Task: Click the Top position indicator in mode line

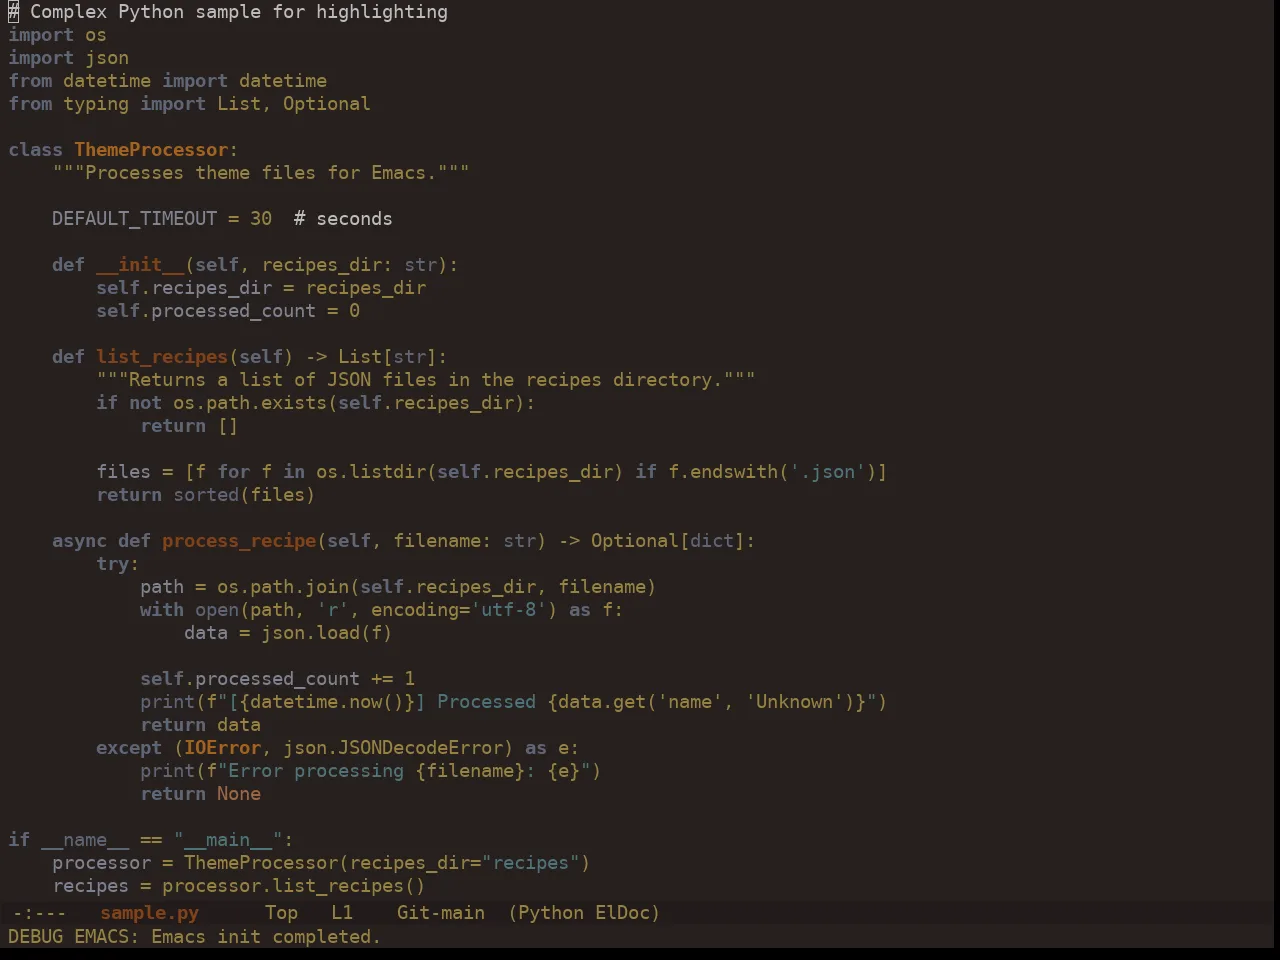Action: (281, 913)
